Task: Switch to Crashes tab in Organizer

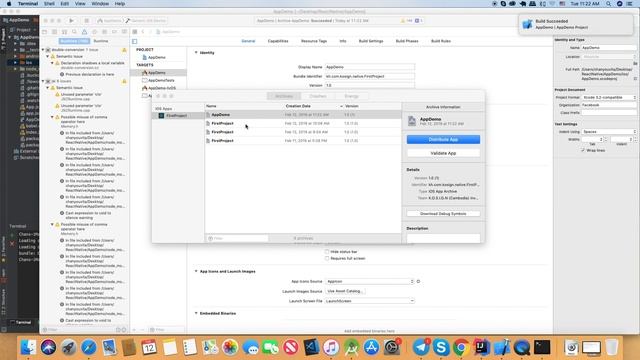Action: (318, 96)
